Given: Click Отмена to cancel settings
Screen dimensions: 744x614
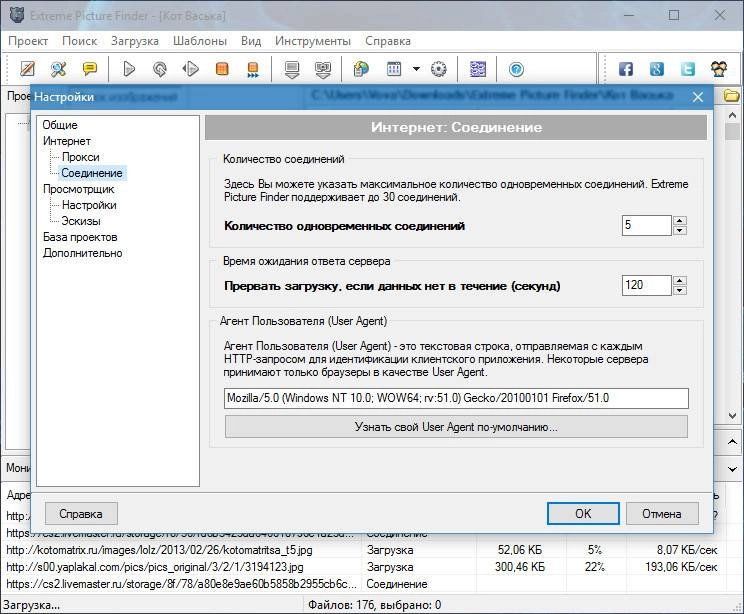Looking at the screenshot, I should point(662,514).
